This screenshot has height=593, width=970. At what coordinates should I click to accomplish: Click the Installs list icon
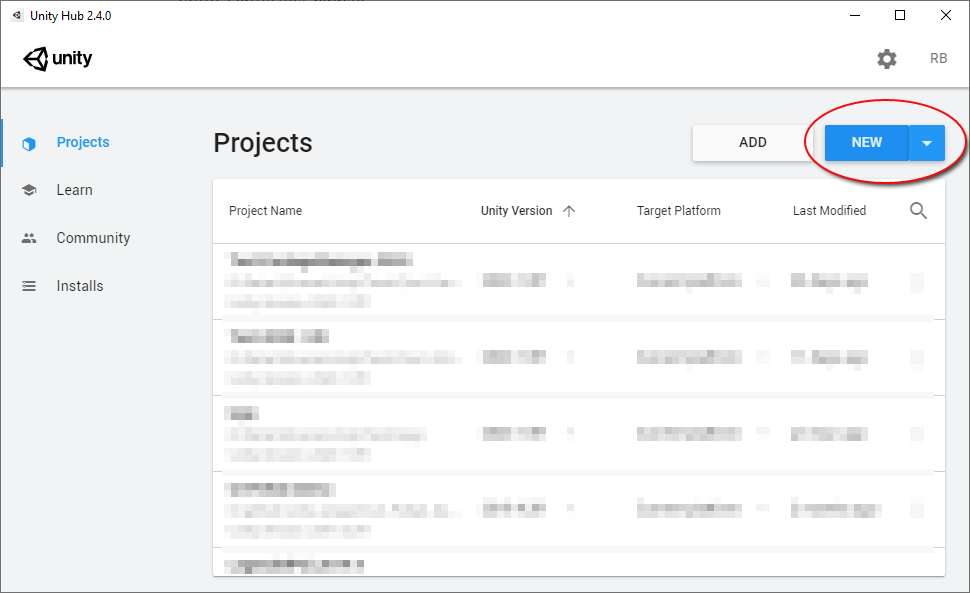point(29,286)
